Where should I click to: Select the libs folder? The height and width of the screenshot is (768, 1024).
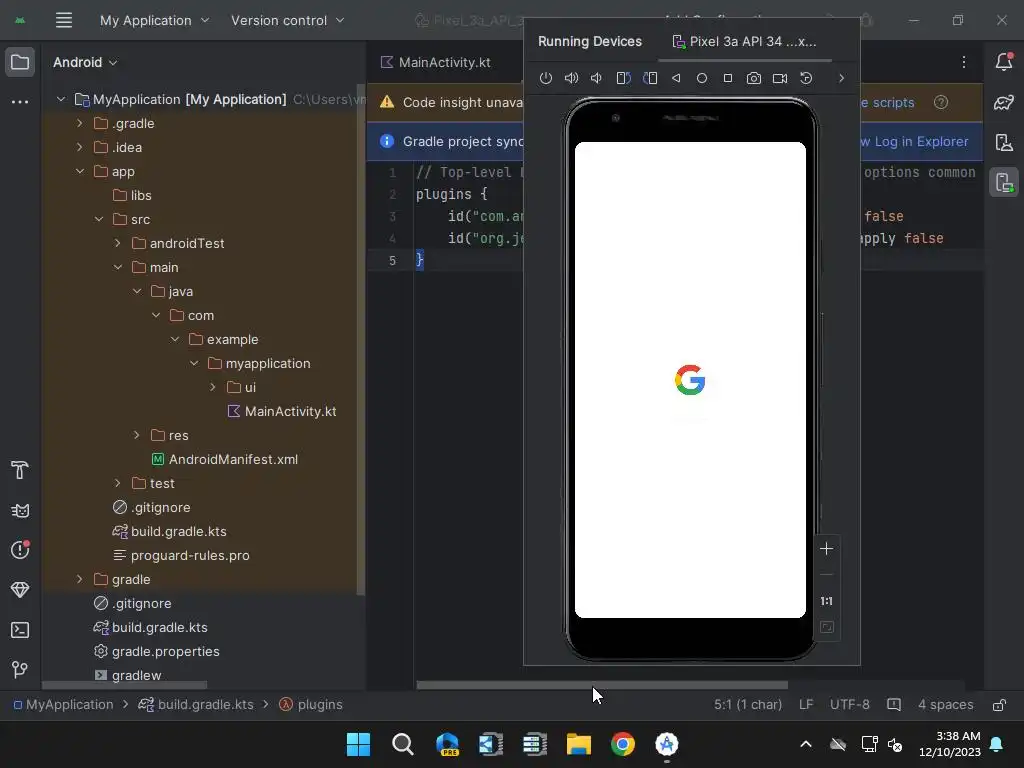tap(132, 195)
